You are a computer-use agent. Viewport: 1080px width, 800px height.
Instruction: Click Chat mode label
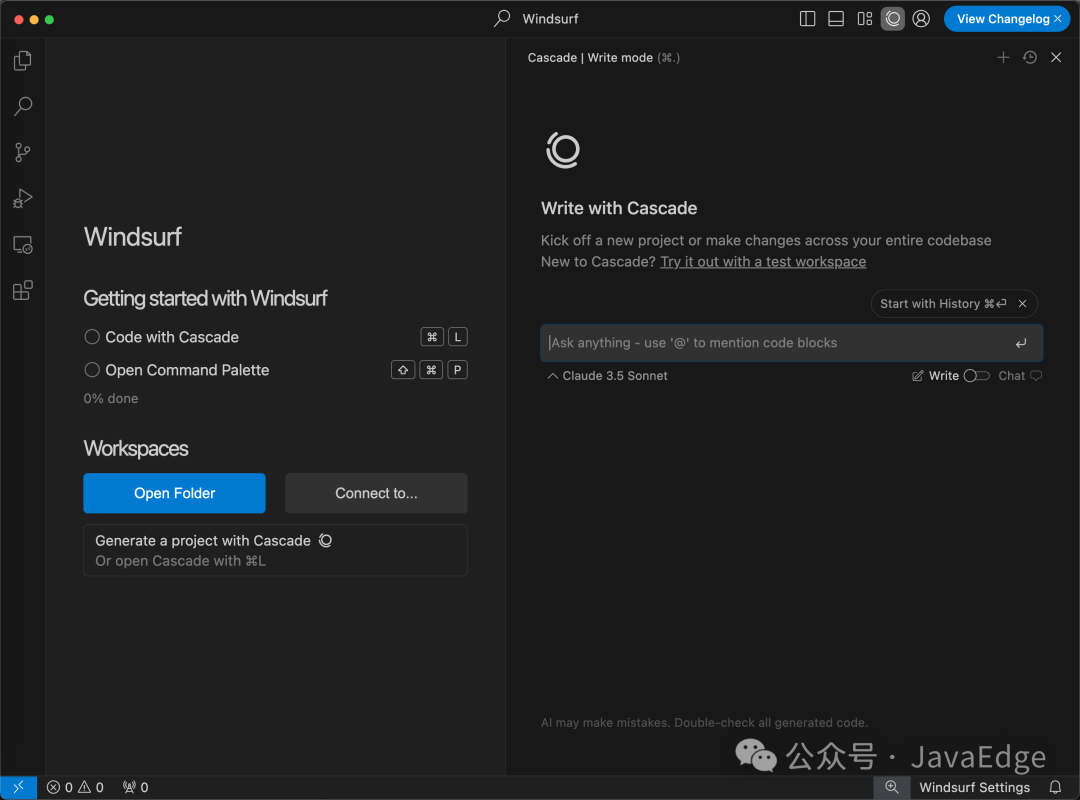click(1011, 376)
